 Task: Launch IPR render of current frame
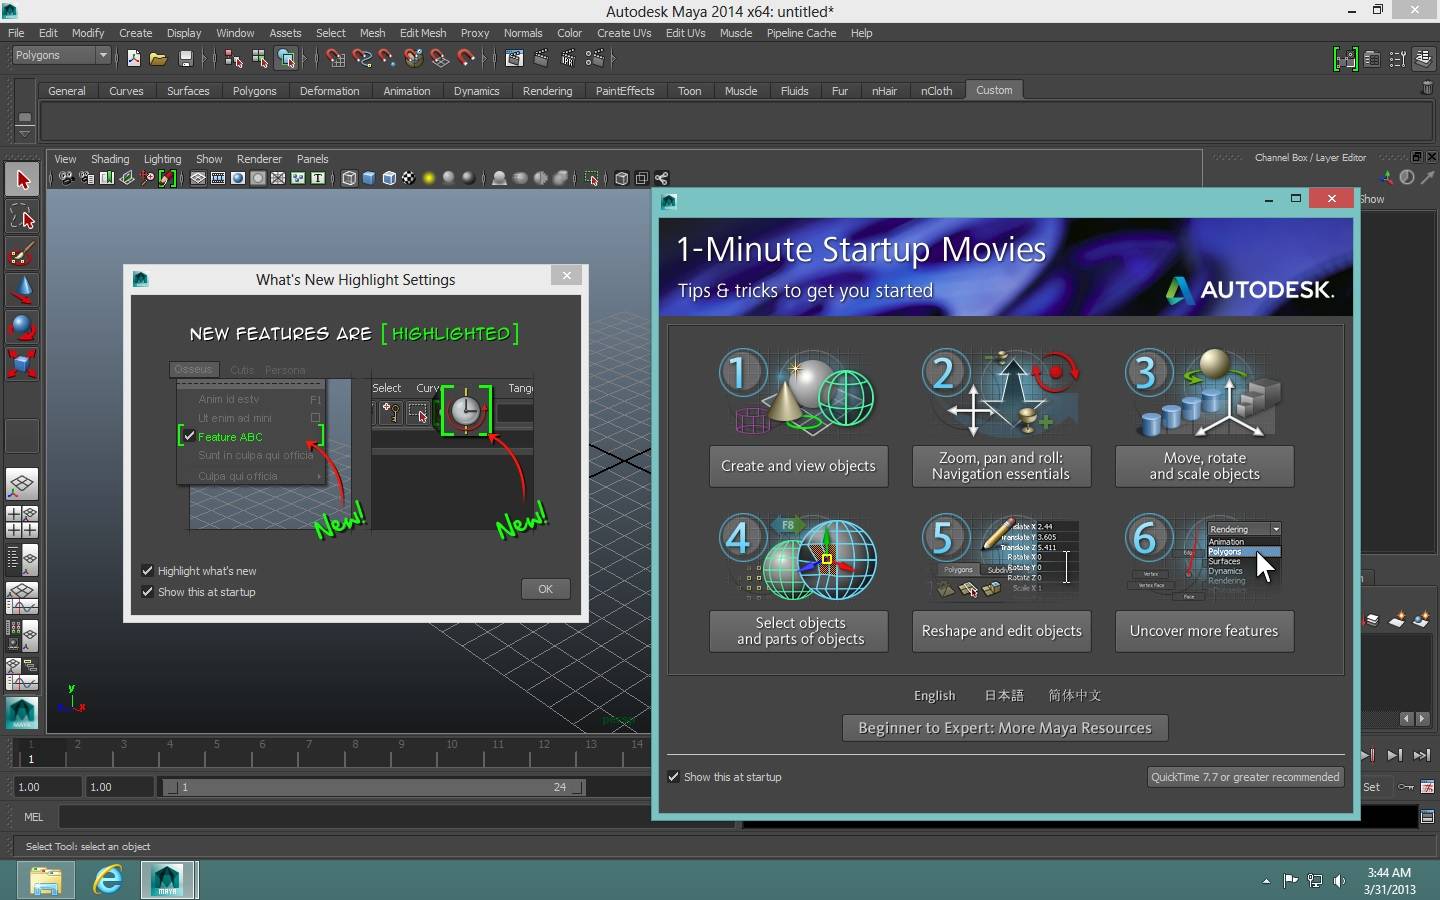(568, 59)
